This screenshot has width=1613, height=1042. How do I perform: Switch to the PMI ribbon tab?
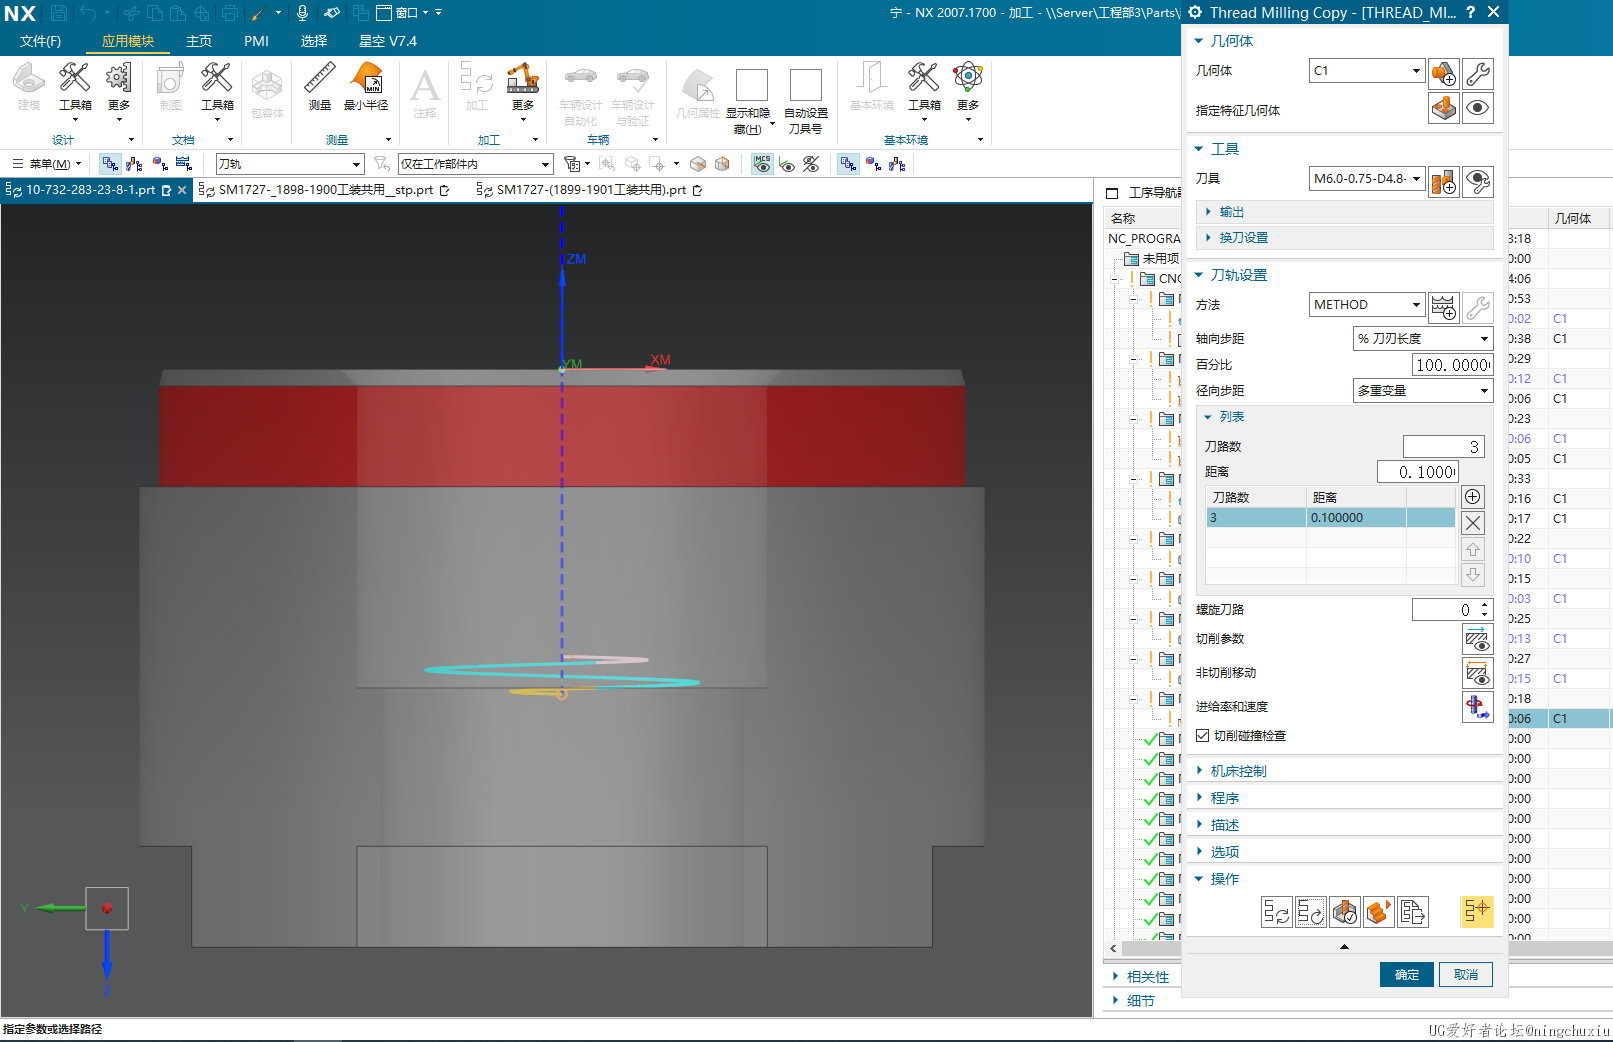coord(256,42)
